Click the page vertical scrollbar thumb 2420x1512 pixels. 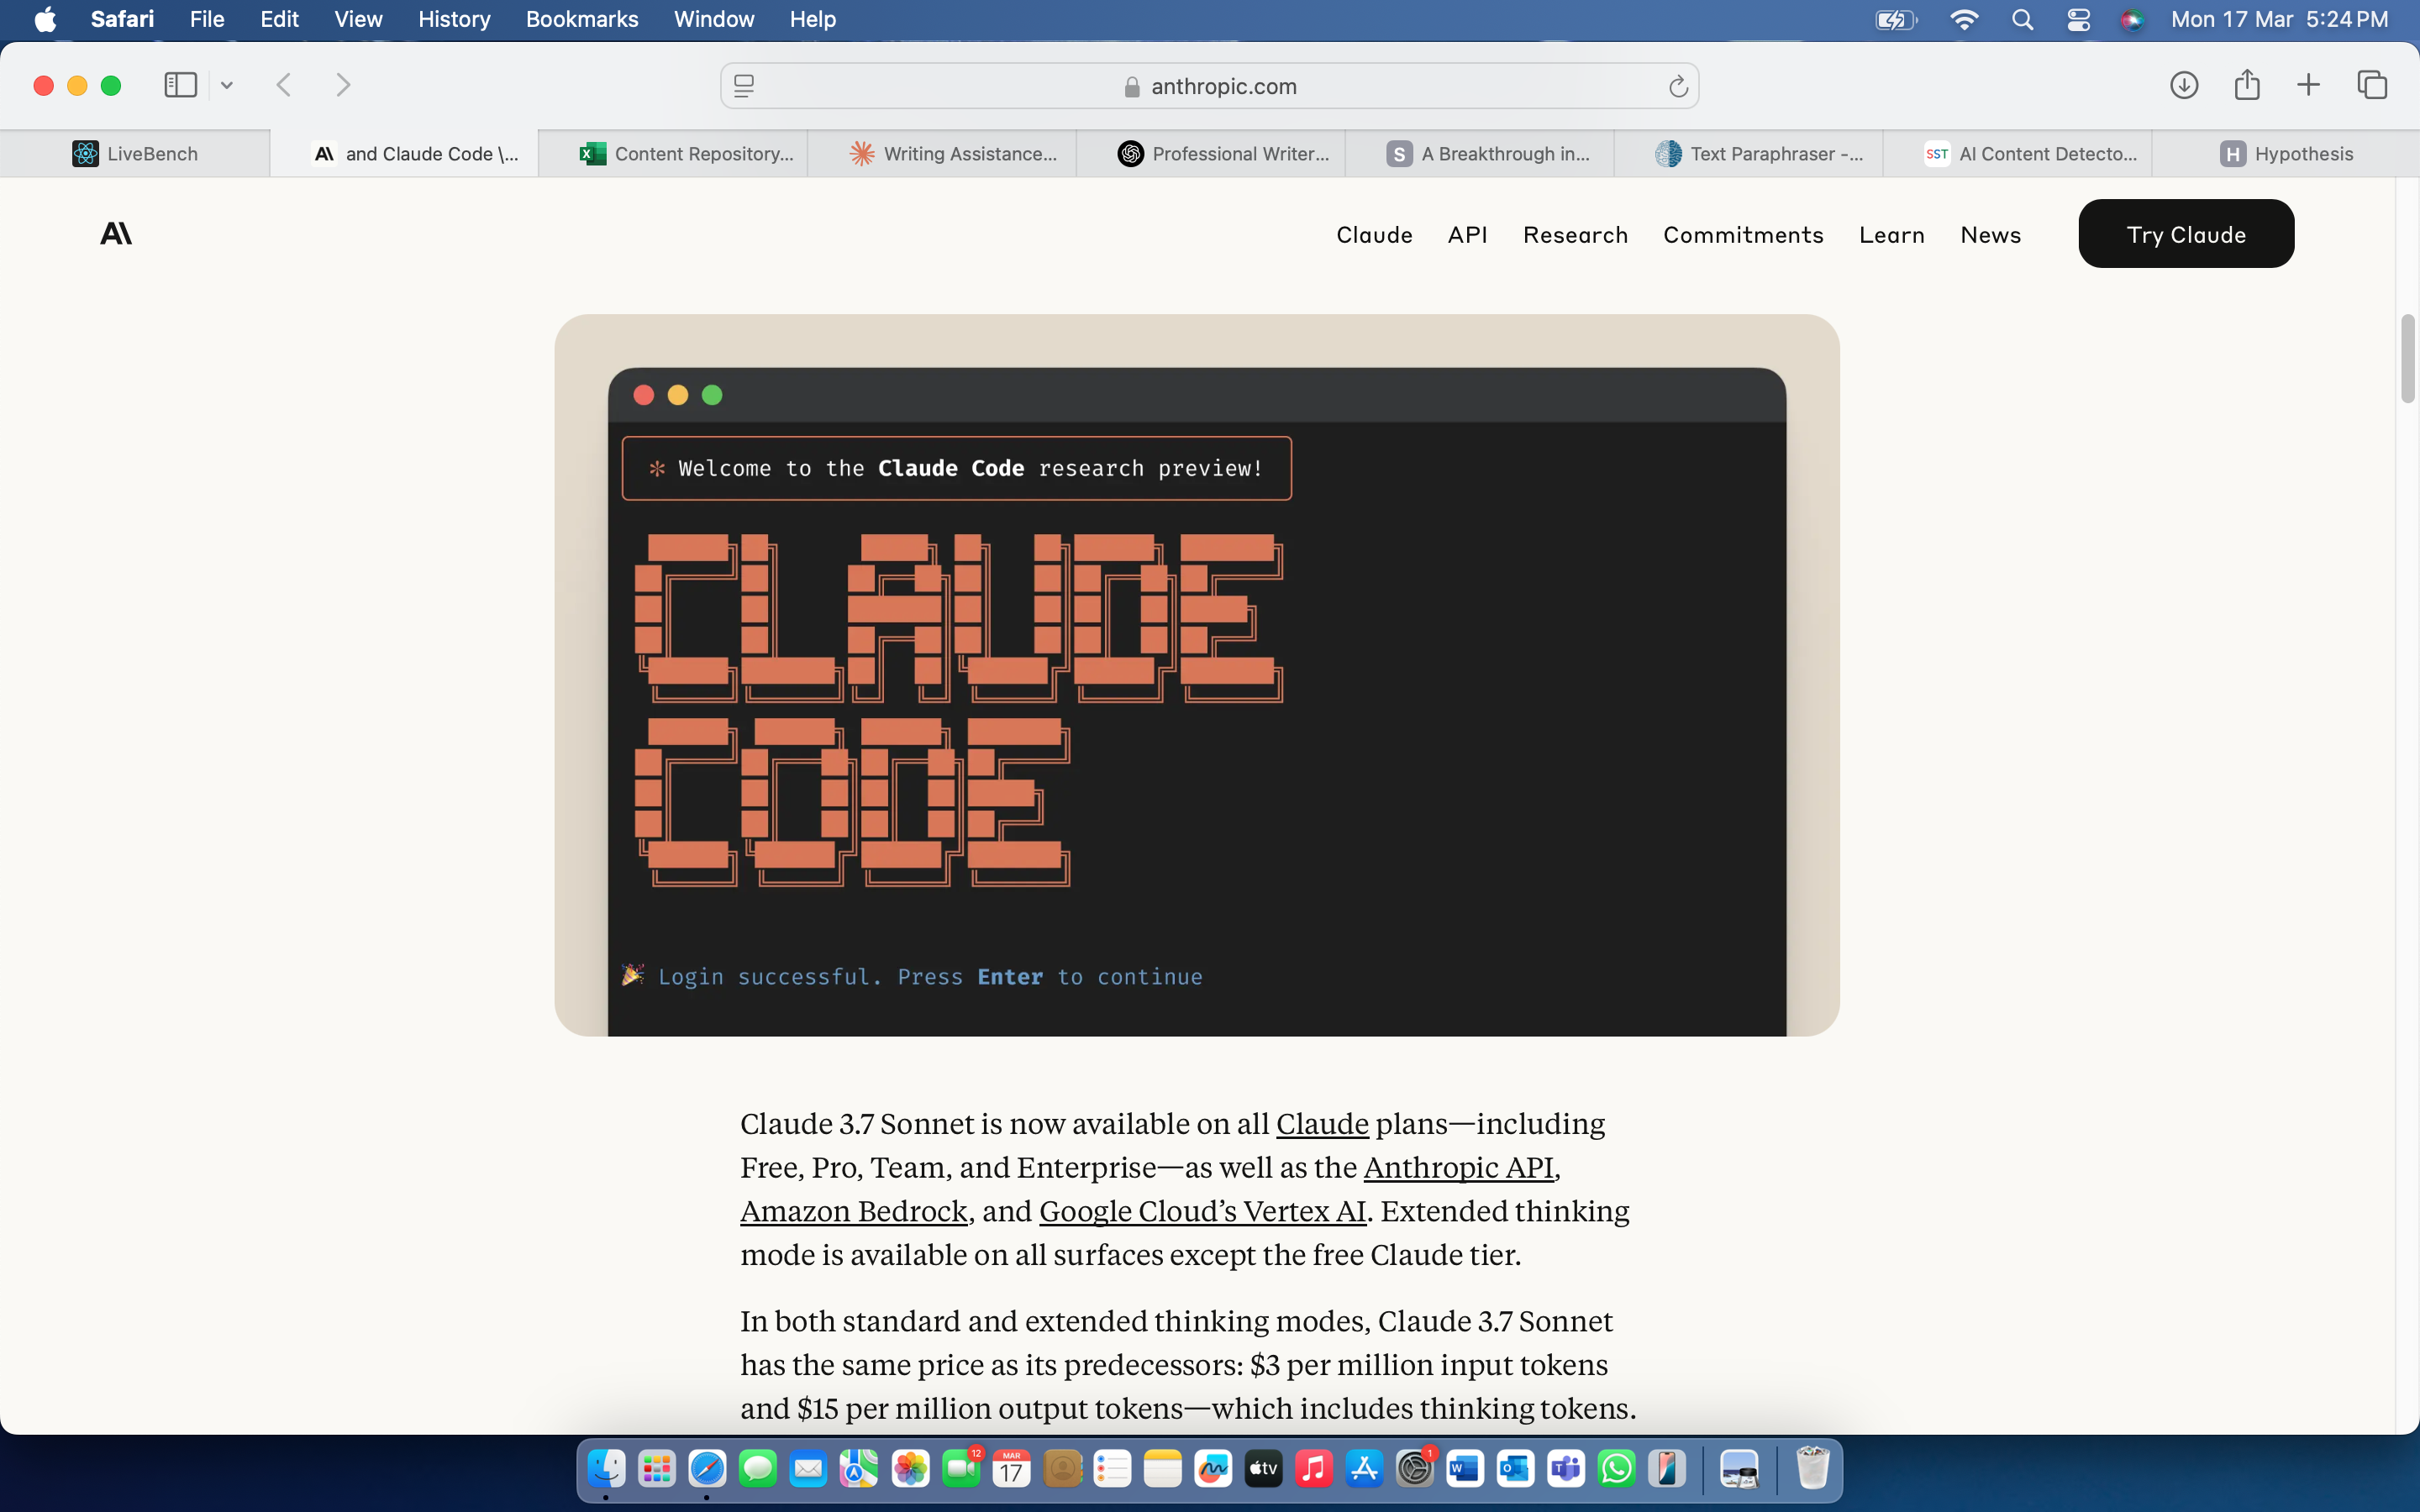pos(2407,359)
